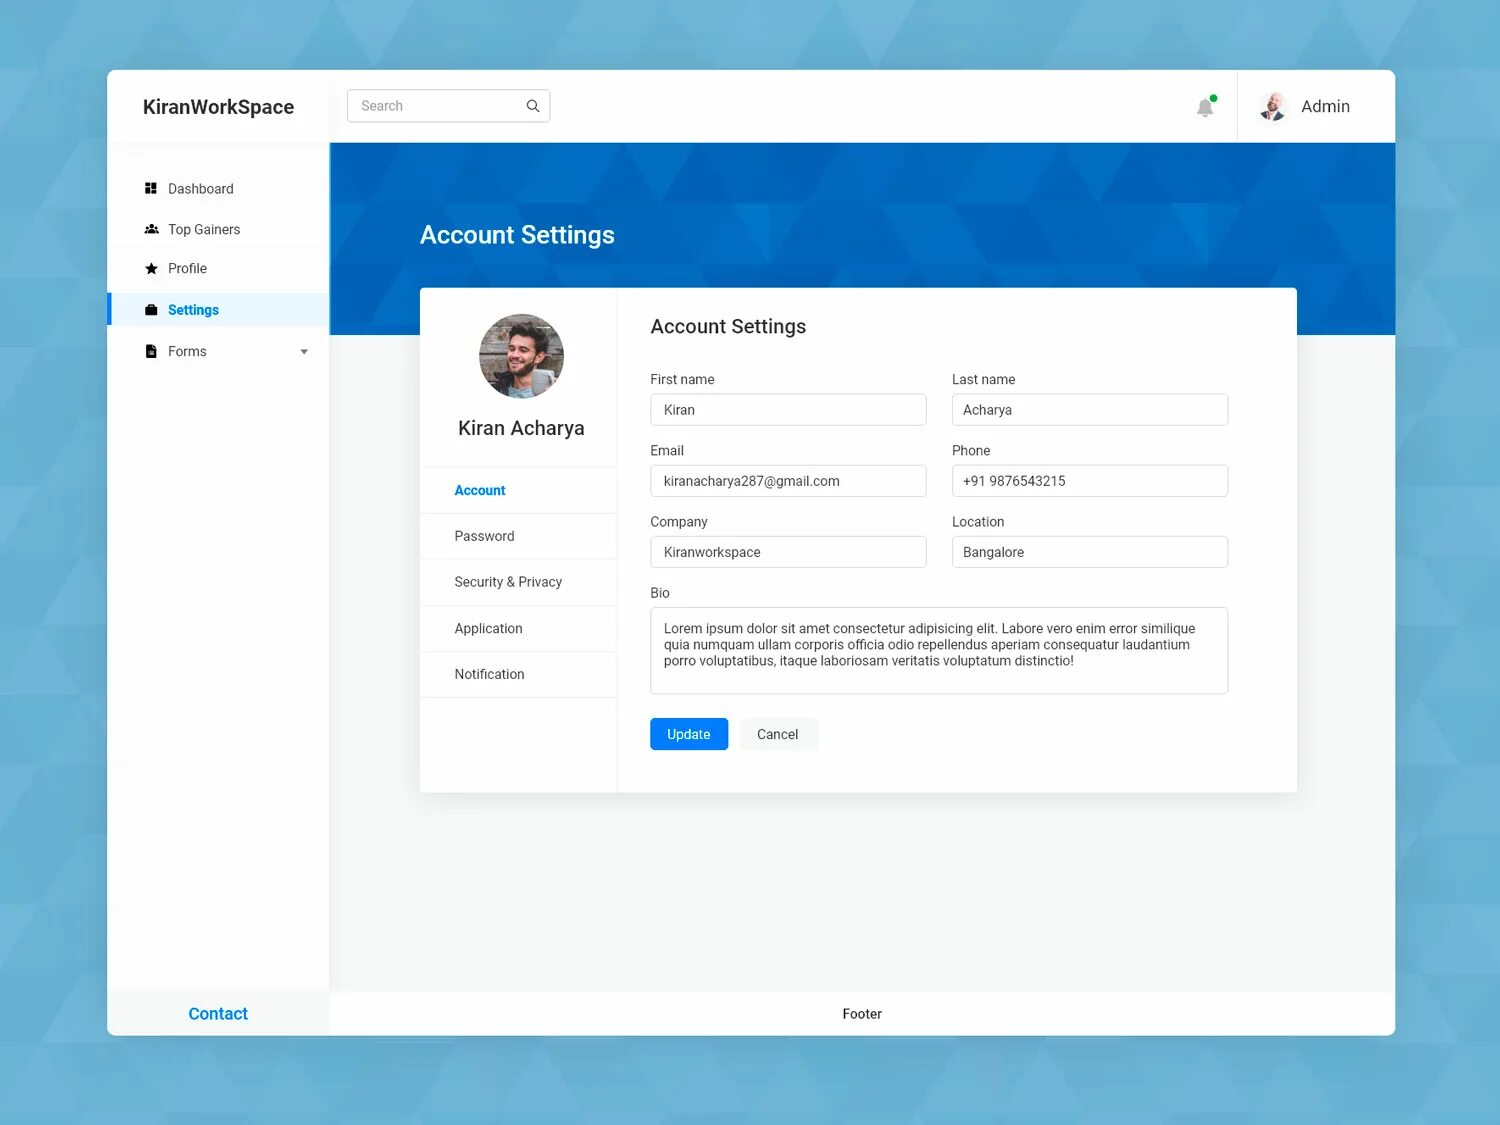Click the Cancel button
The width and height of the screenshot is (1500, 1125).
(x=777, y=734)
